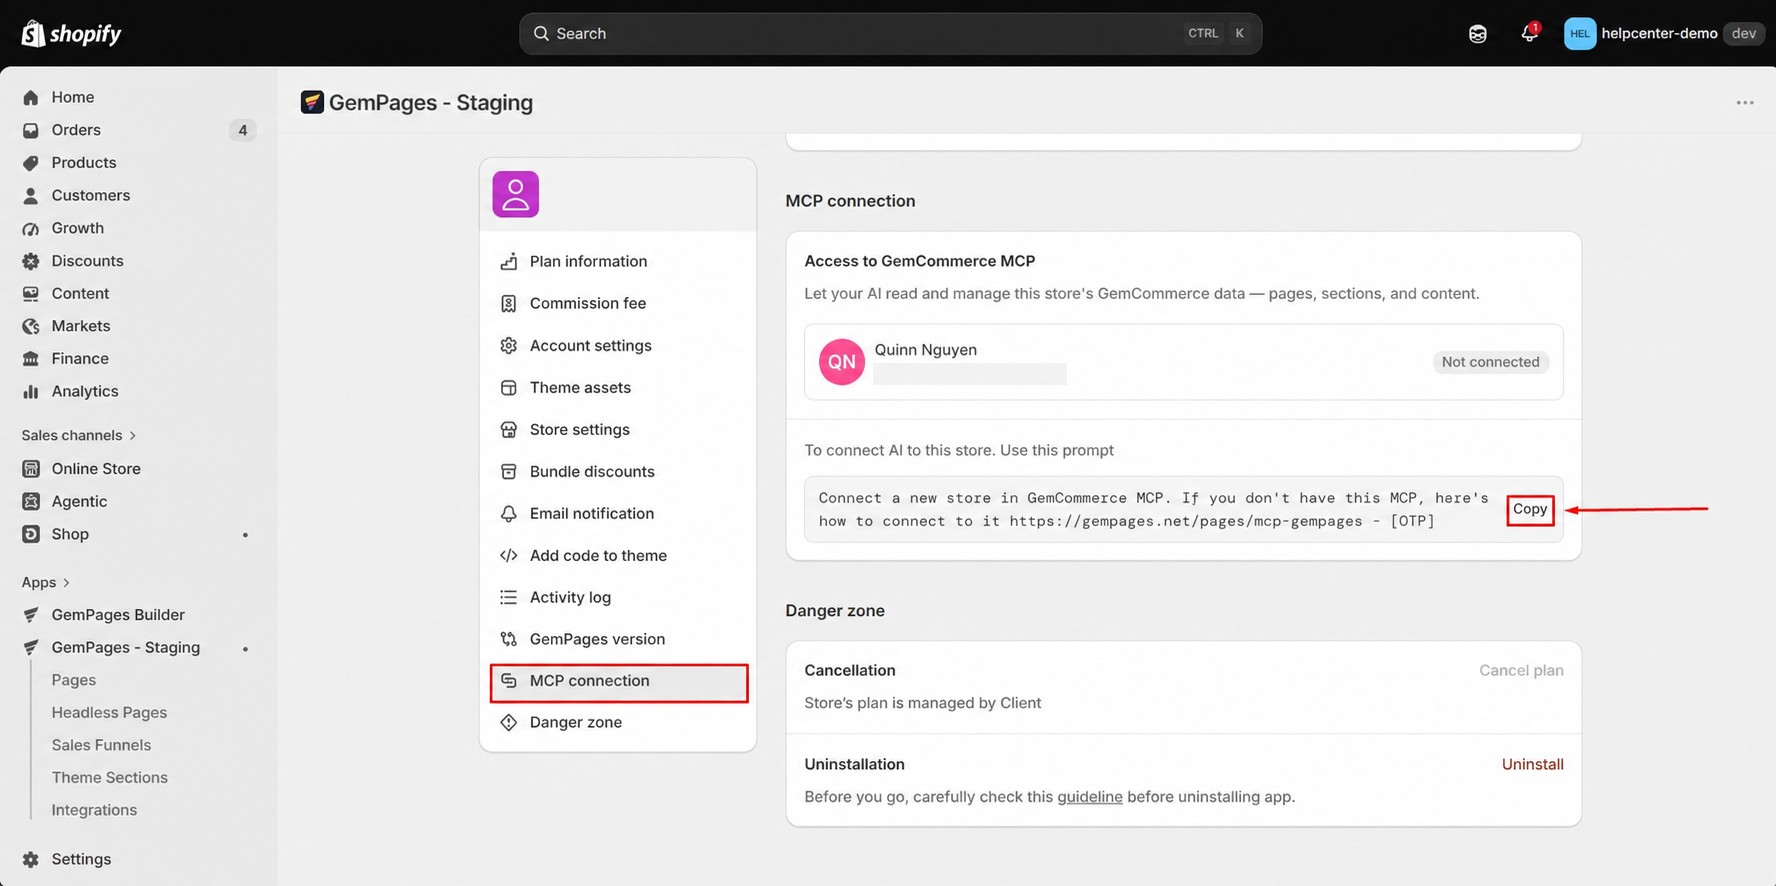Expand the Apps section
This screenshot has width=1776, height=886.
tap(46, 582)
